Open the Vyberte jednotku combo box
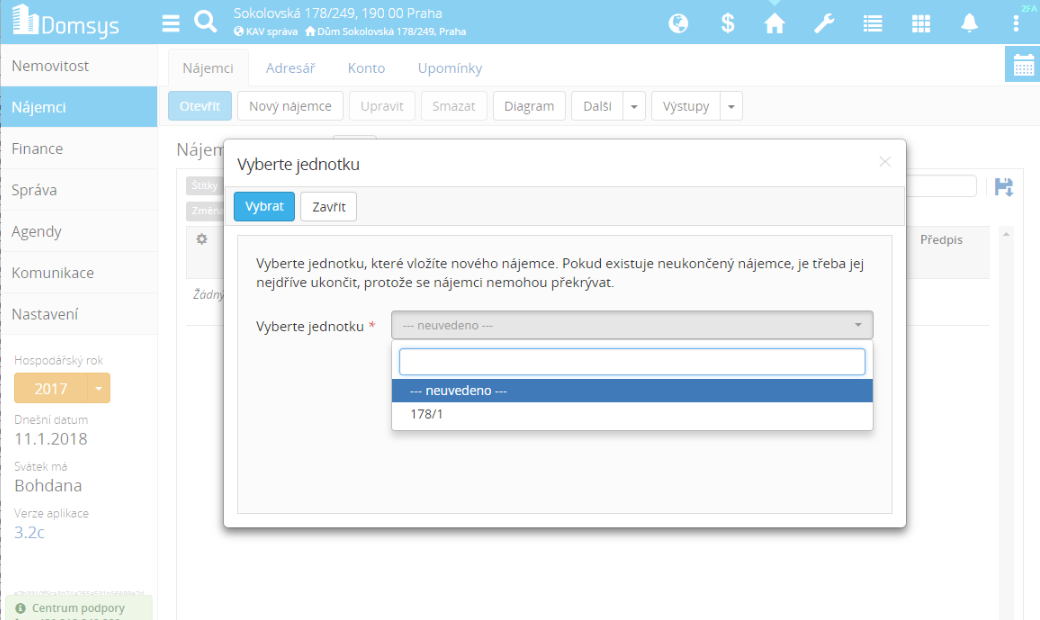This screenshot has width=1040, height=620. [x=631, y=325]
